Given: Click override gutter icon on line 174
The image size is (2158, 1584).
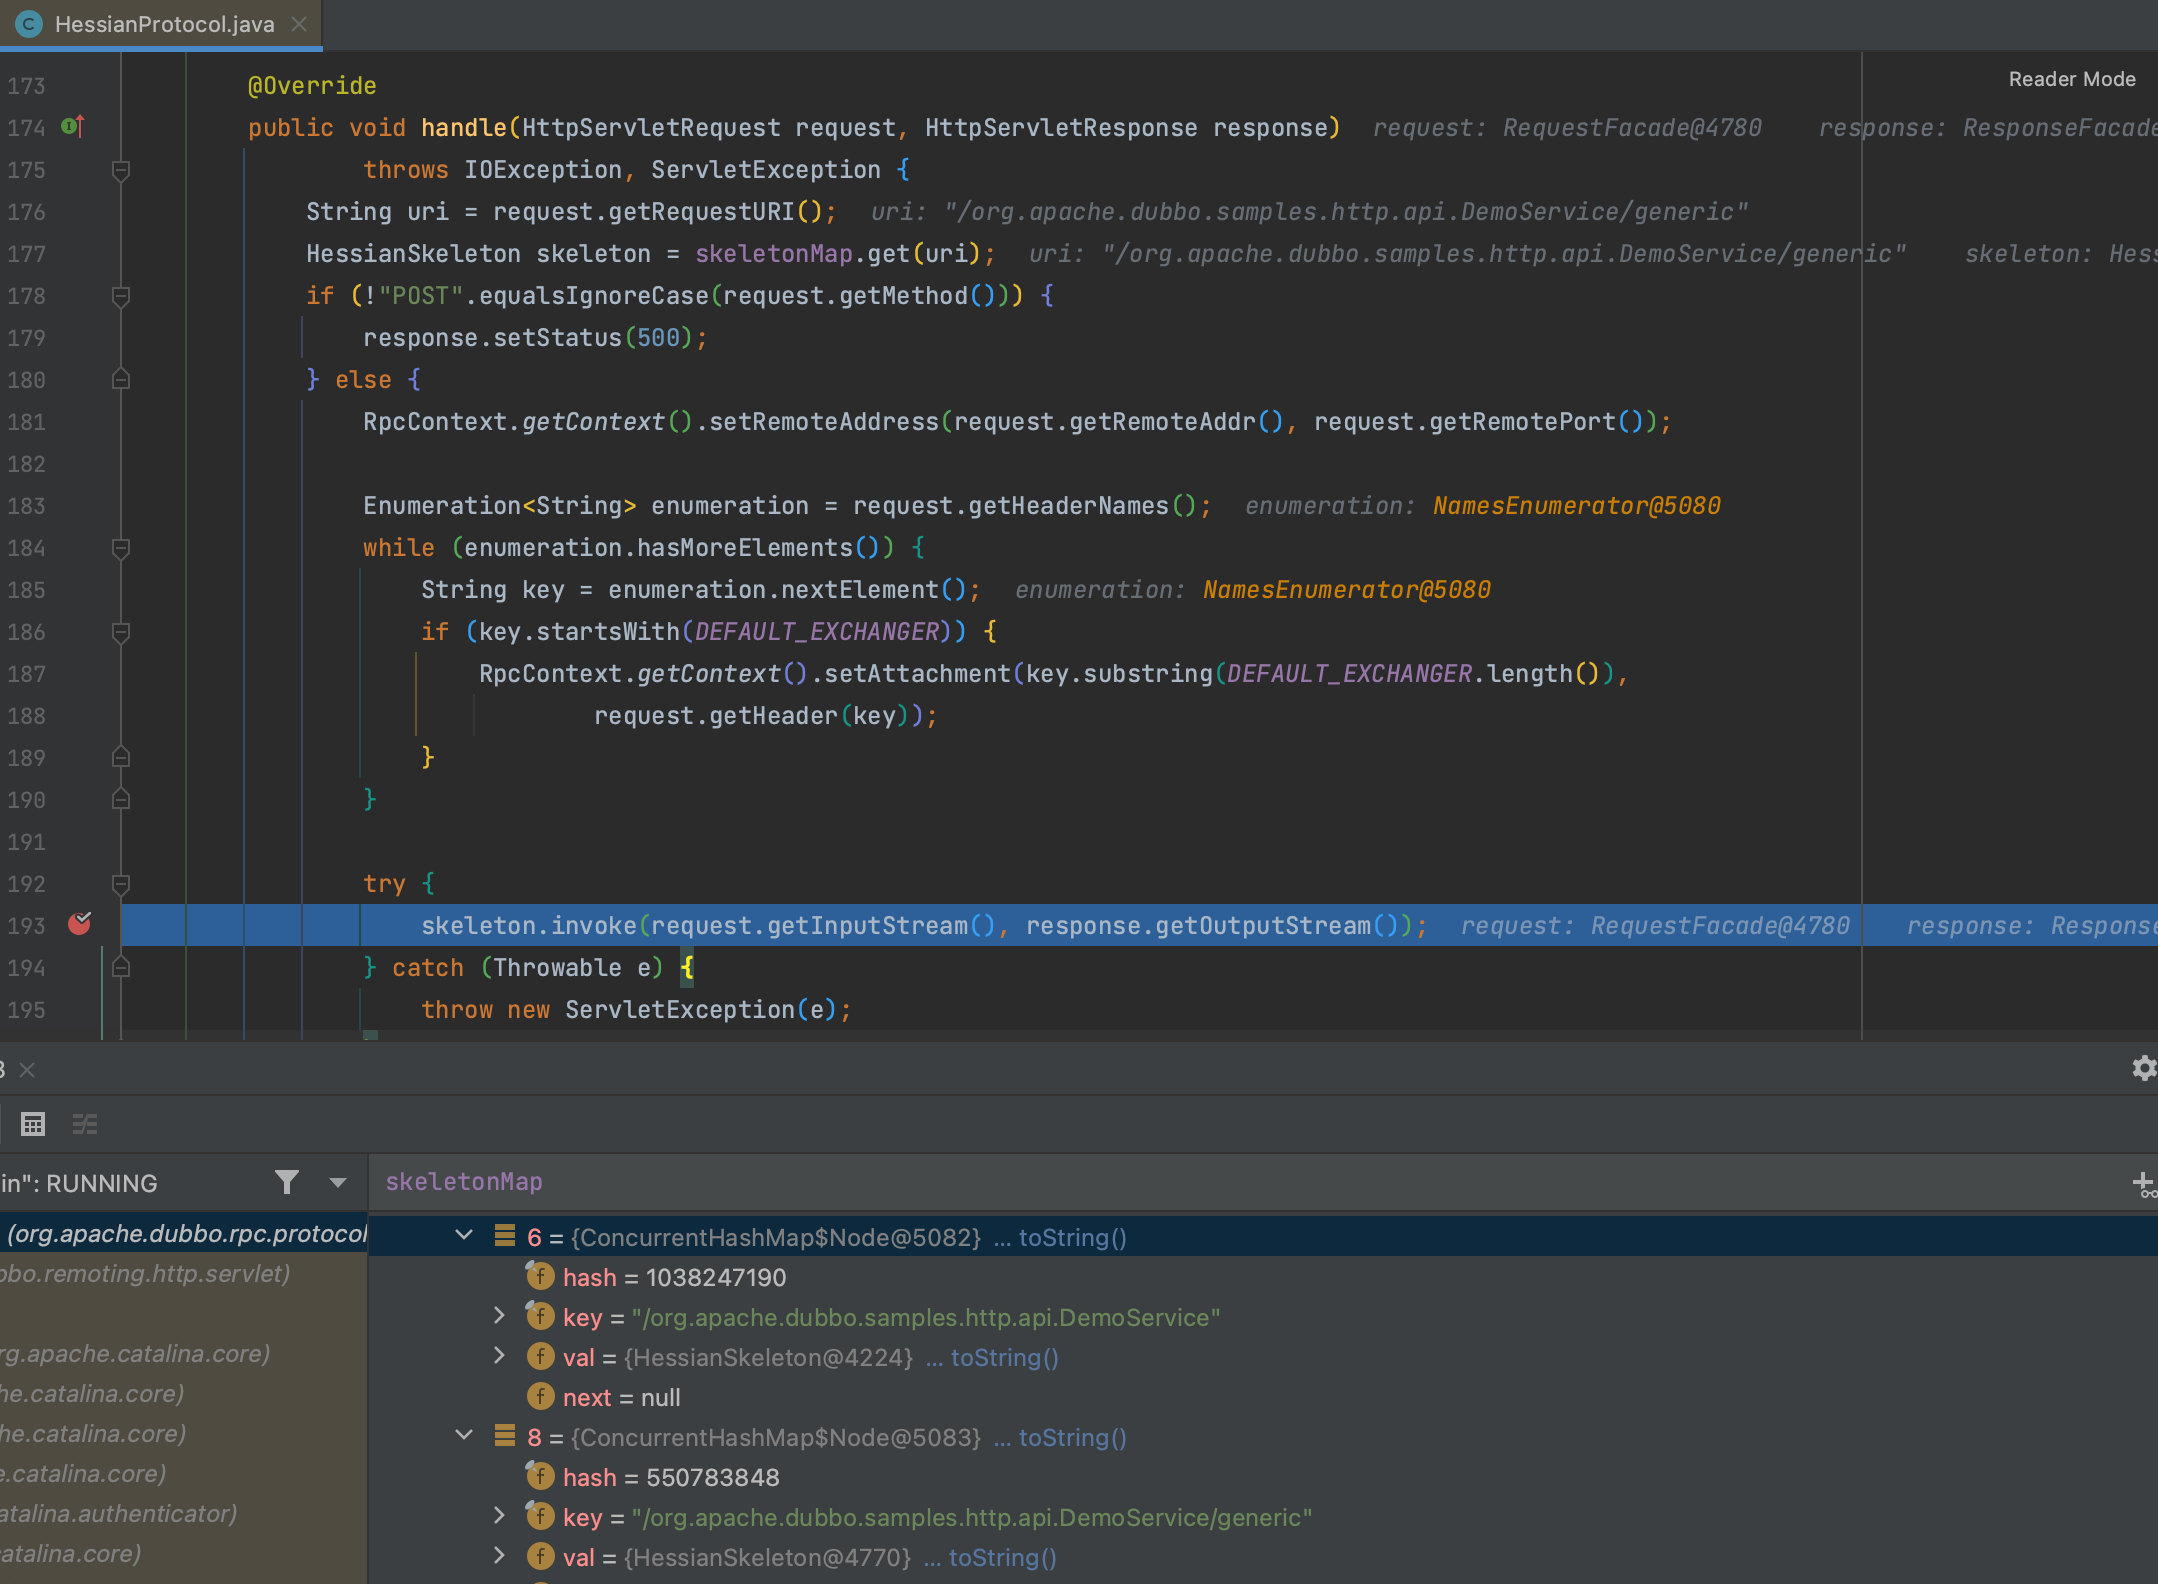Looking at the screenshot, I should click(x=73, y=127).
